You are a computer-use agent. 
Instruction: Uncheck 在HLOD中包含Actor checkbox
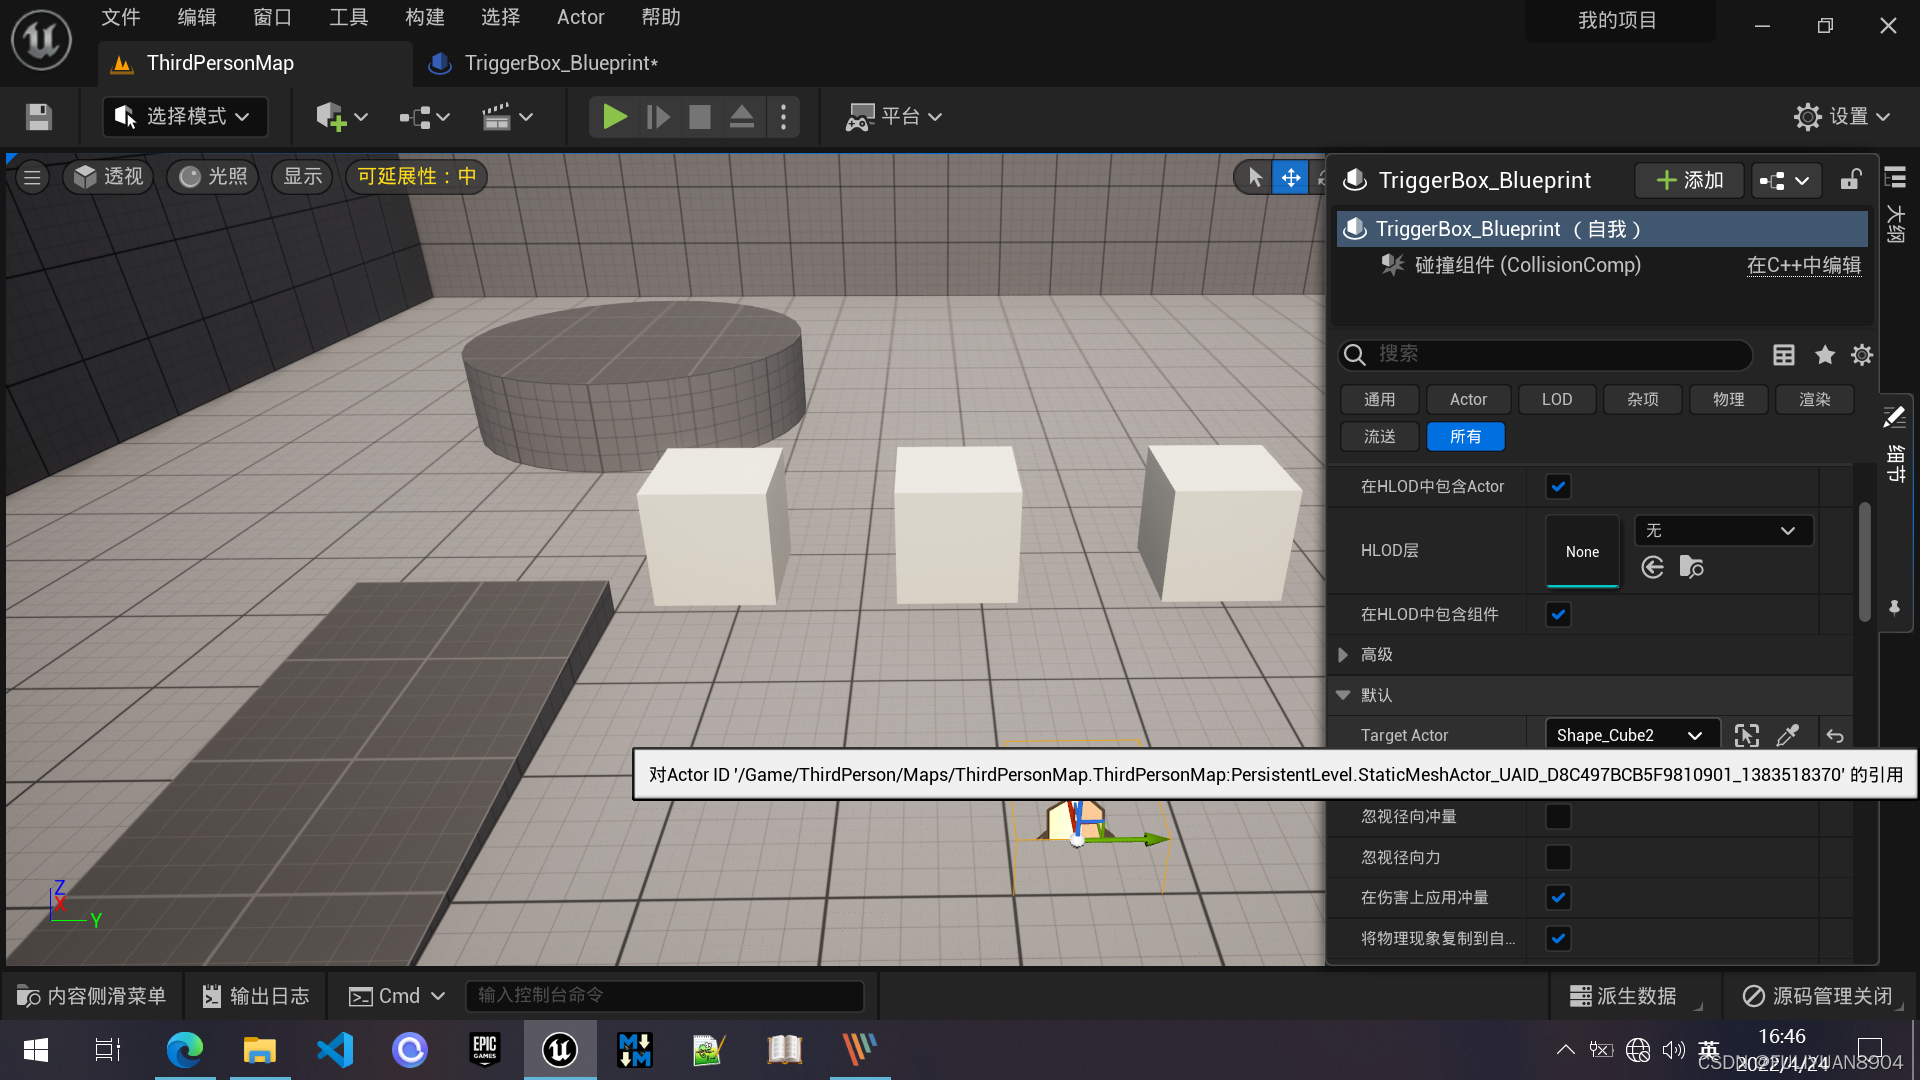(x=1558, y=487)
